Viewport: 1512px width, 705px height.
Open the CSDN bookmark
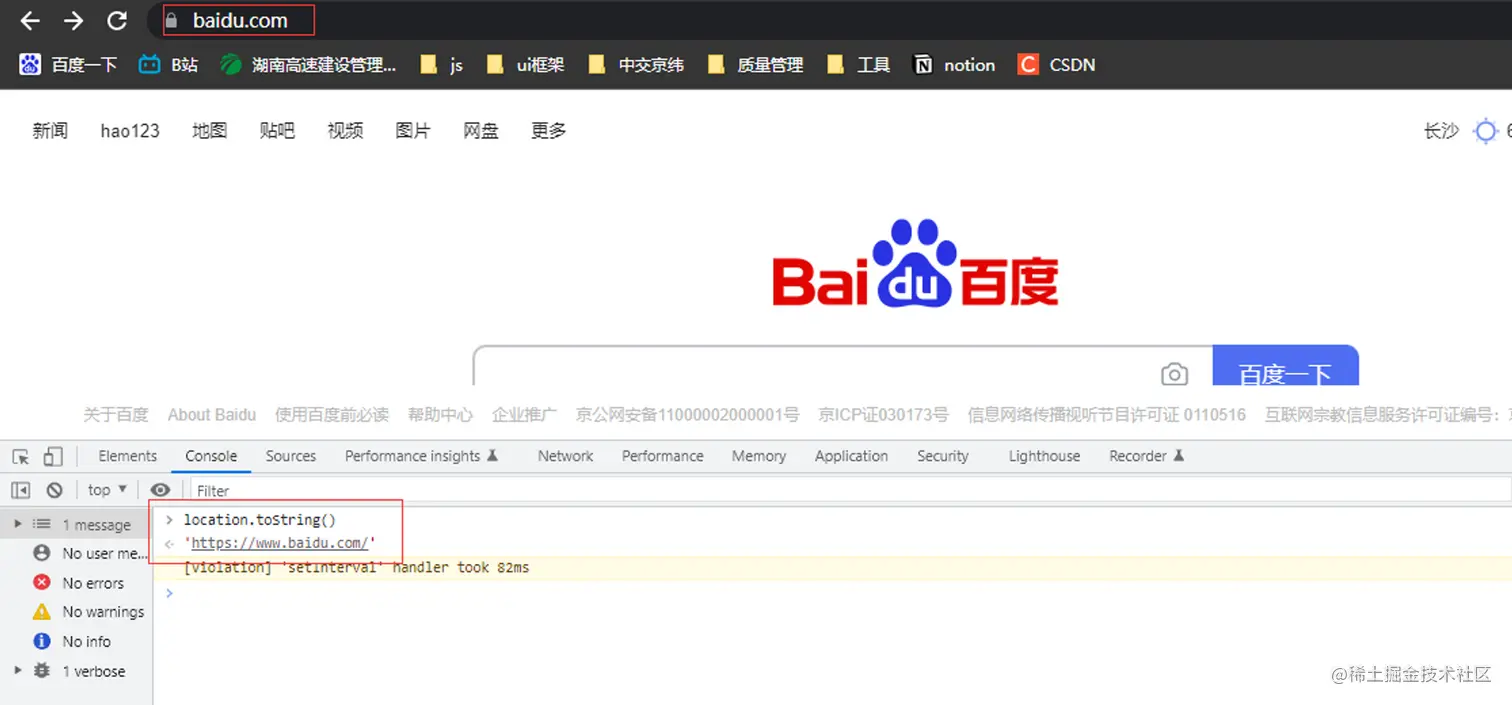click(1056, 65)
